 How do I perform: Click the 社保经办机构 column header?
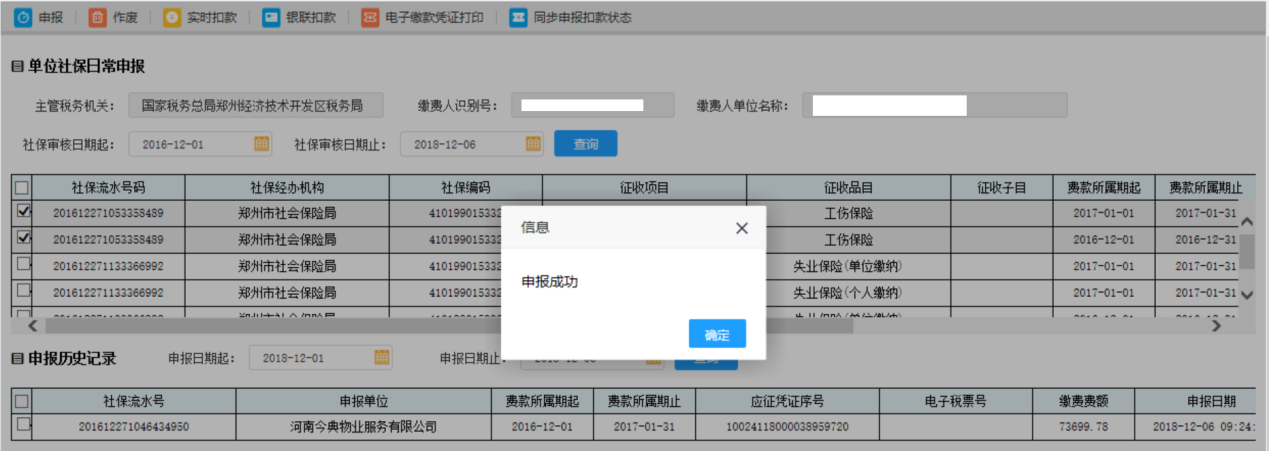click(287, 187)
